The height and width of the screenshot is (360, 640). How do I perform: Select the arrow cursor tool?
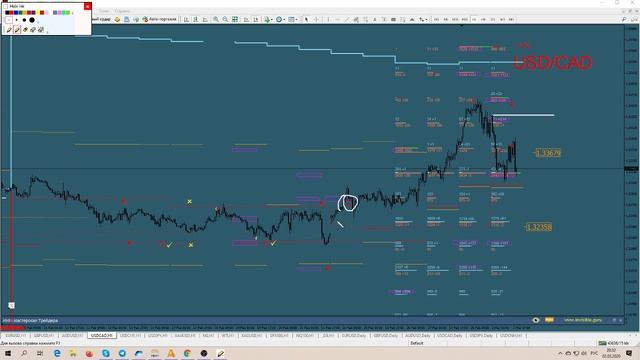coord(307,19)
